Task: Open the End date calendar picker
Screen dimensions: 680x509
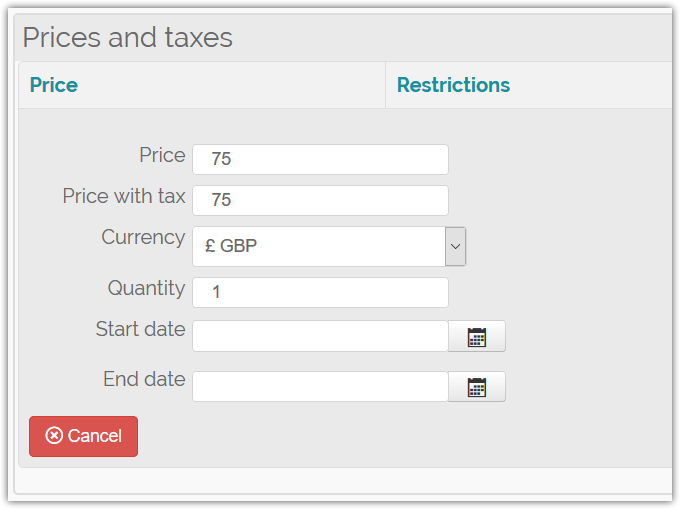Action: click(x=477, y=387)
